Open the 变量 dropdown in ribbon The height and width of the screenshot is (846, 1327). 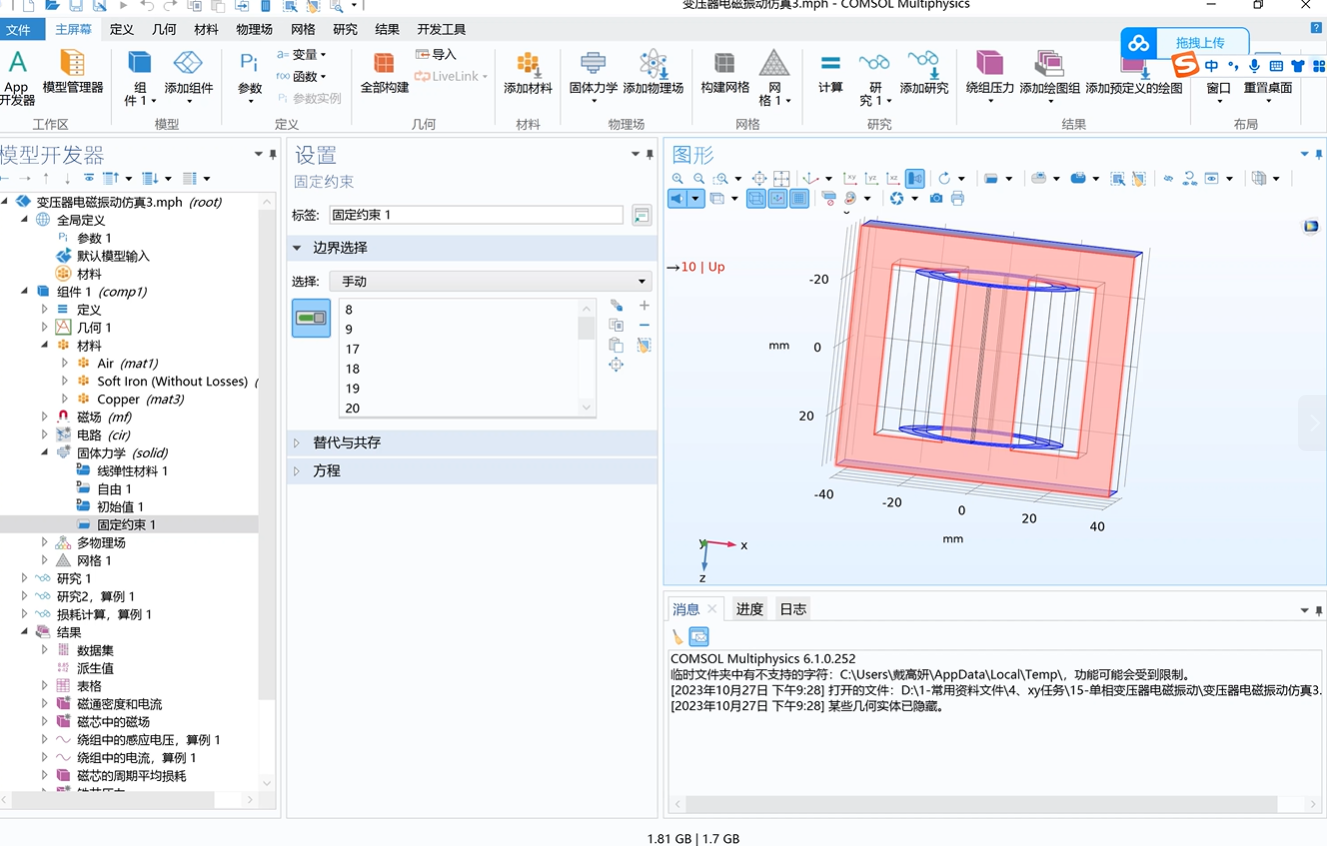[x=302, y=55]
